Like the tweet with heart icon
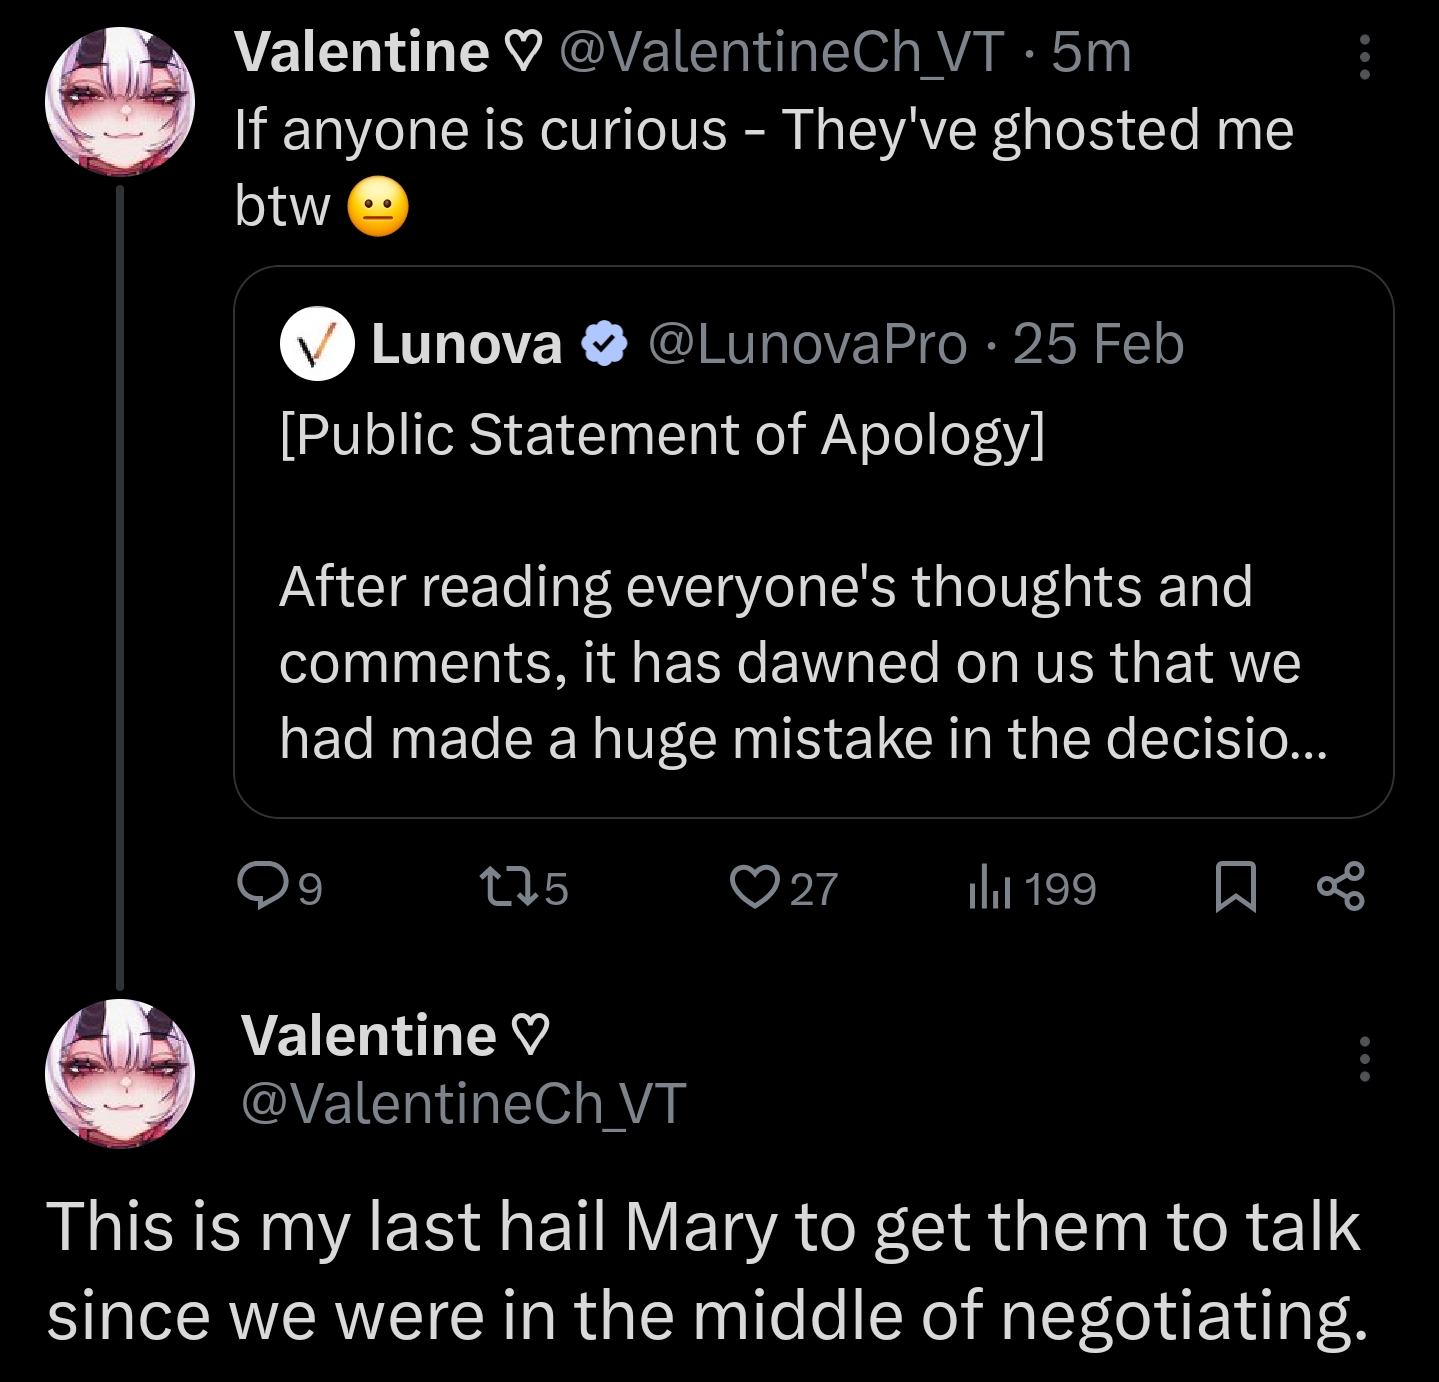The image size is (1439, 1382). pos(753,887)
